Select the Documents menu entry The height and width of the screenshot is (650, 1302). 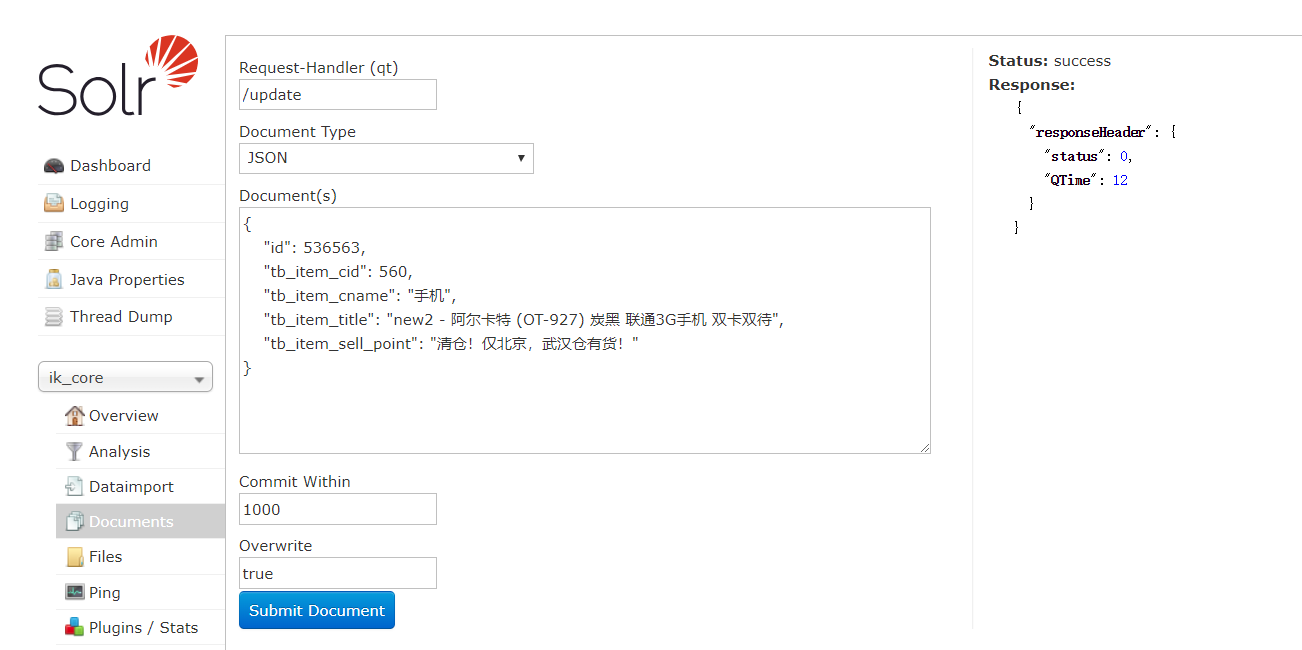click(x=140, y=521)
